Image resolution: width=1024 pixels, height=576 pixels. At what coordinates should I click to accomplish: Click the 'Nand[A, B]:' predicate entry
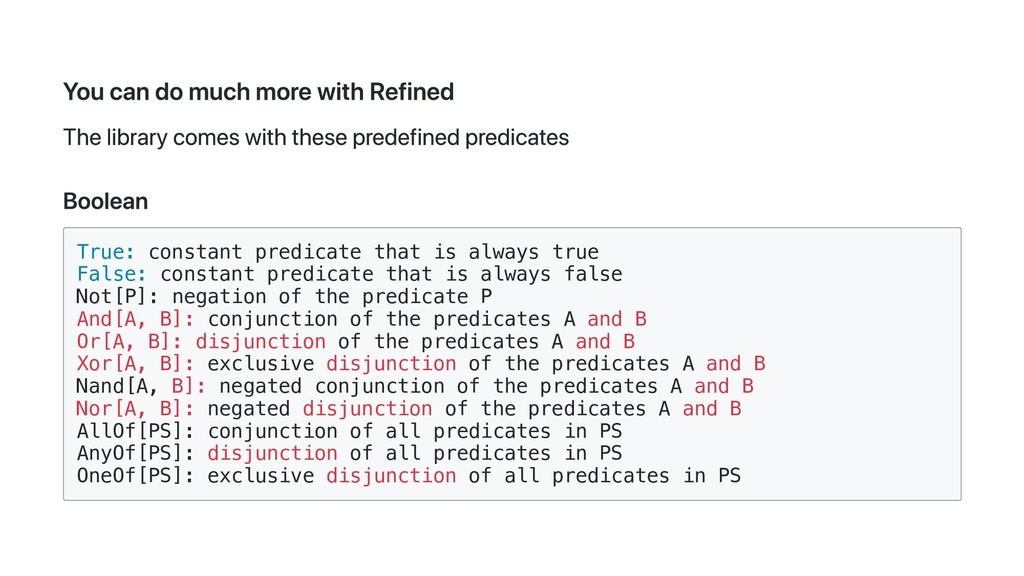click(x=141, y=386)
